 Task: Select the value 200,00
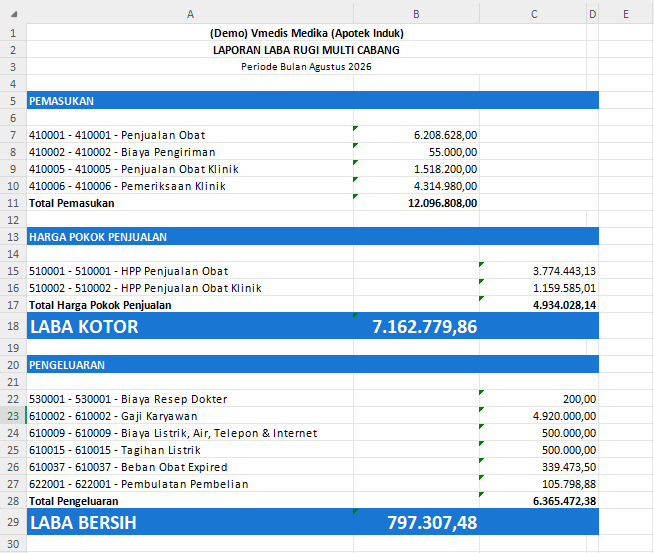click(579, 399)
